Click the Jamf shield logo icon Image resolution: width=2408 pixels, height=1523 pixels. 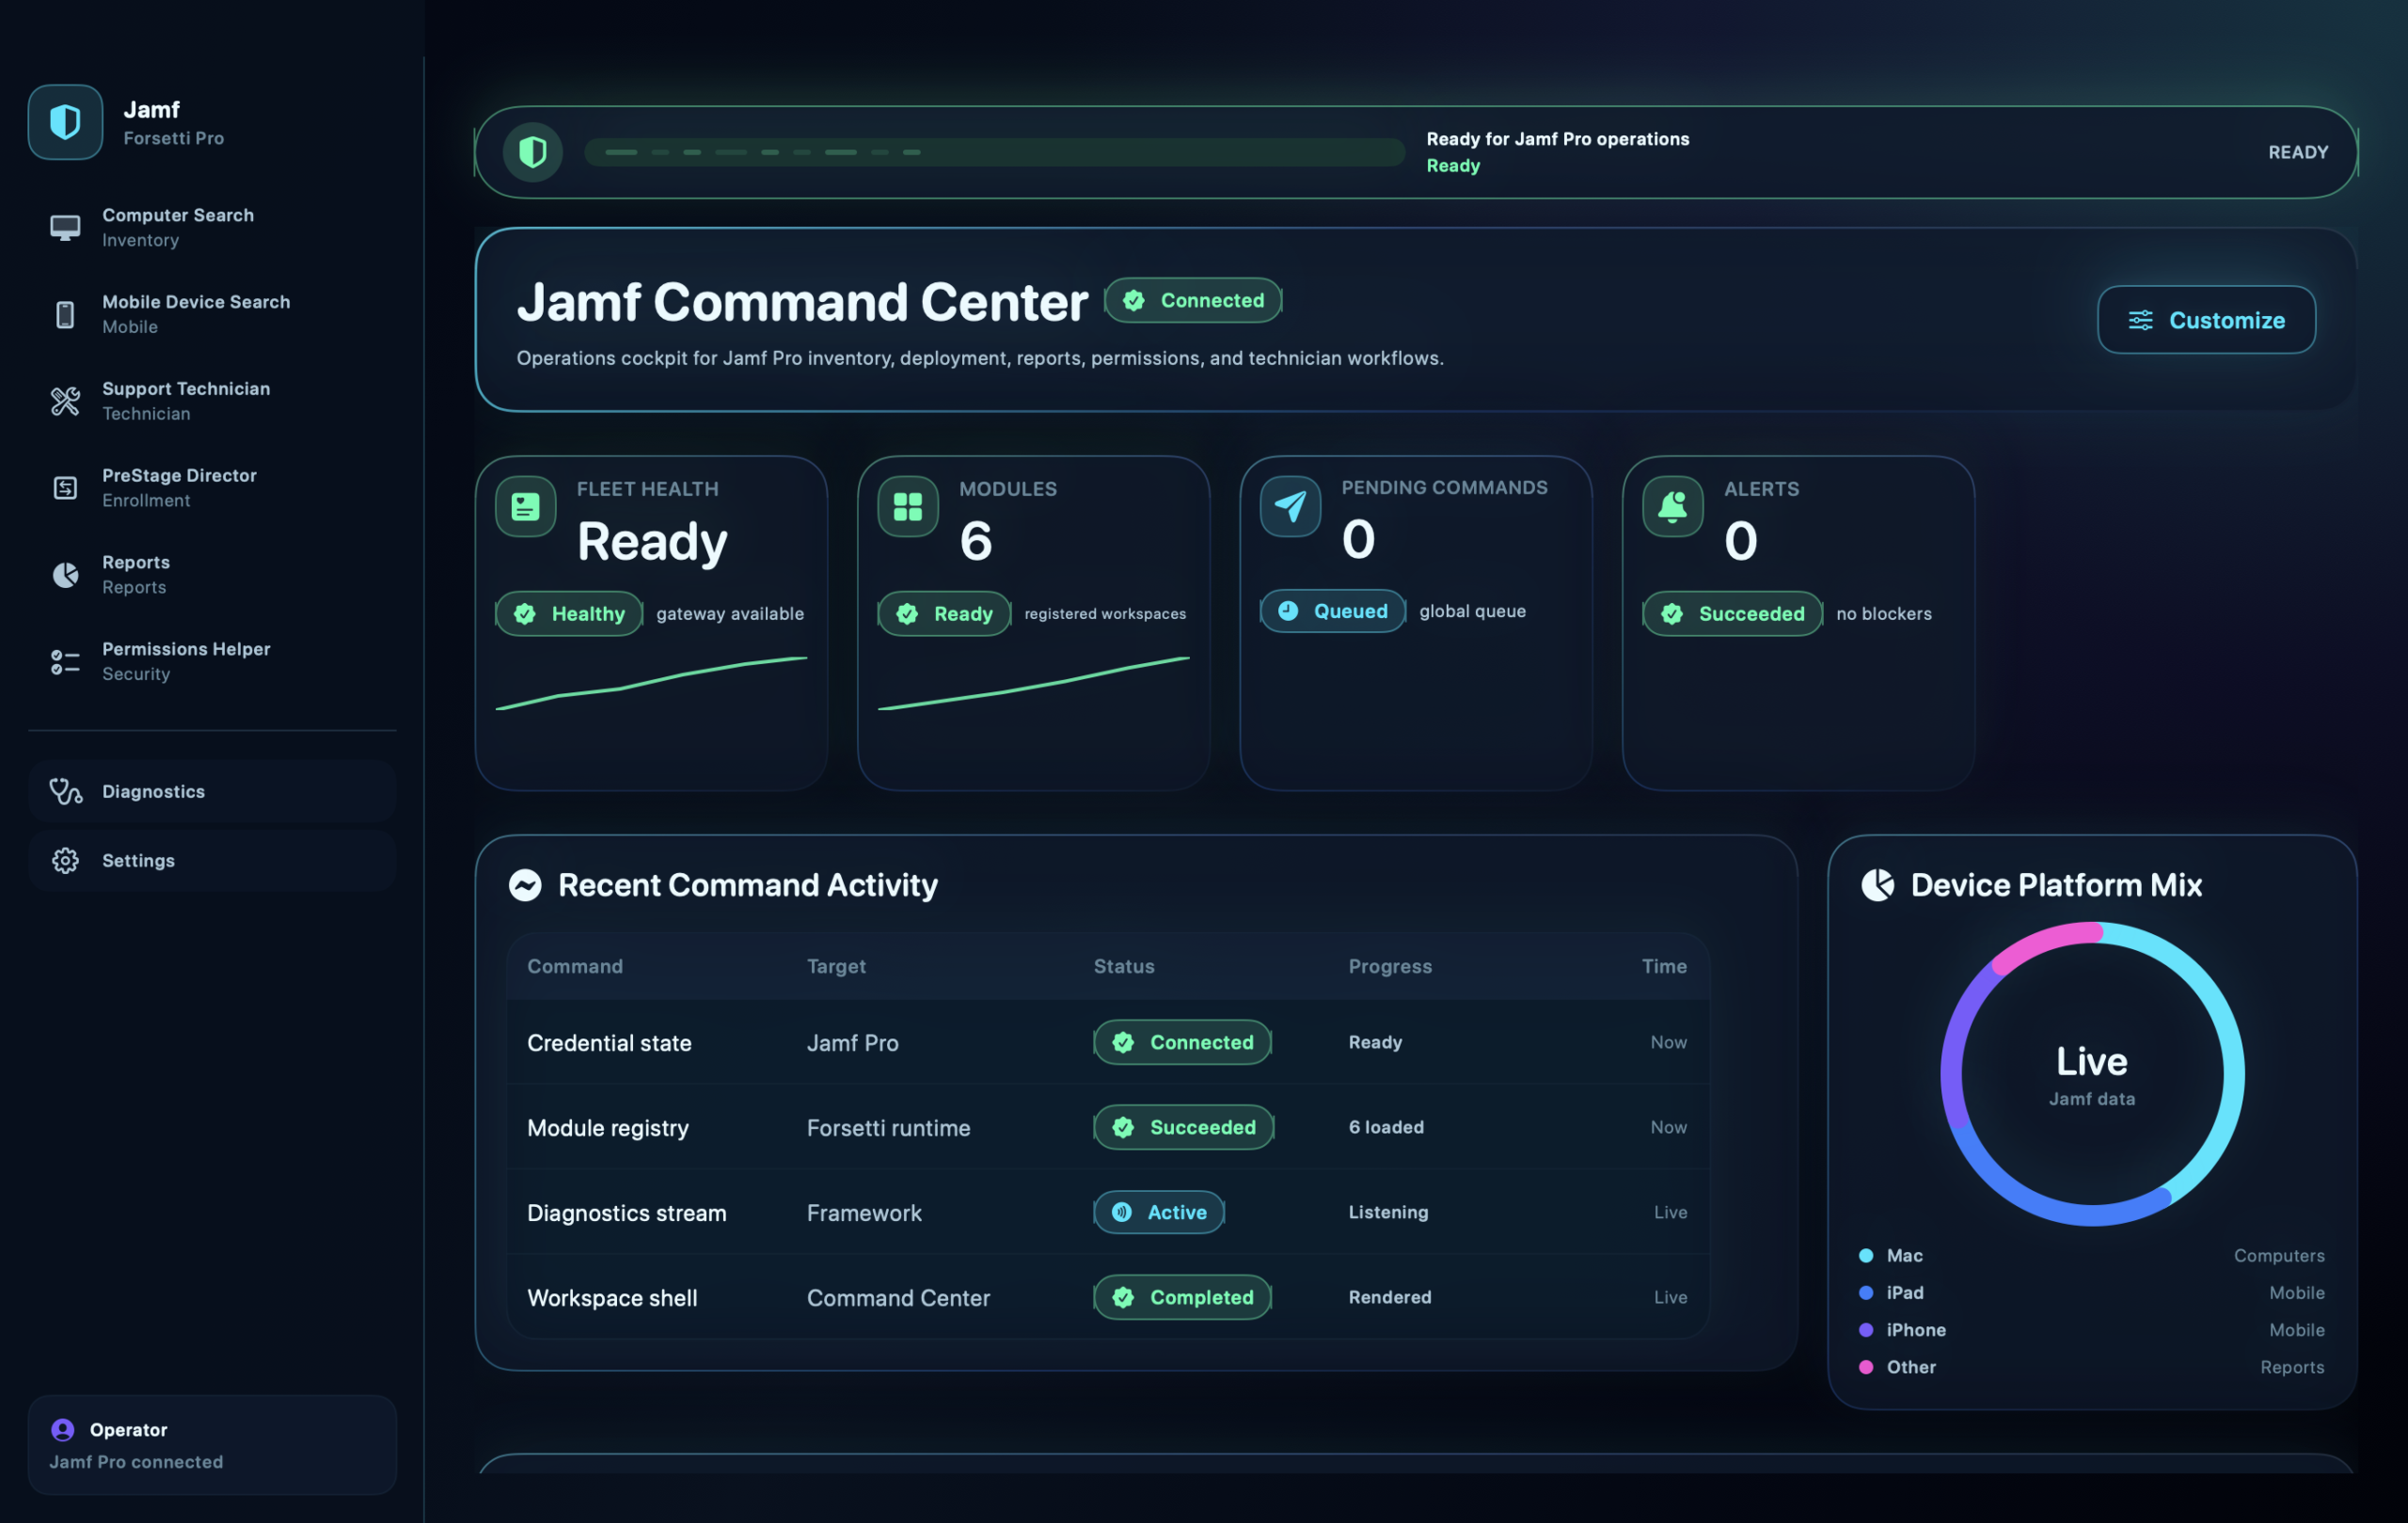(65, 122)
